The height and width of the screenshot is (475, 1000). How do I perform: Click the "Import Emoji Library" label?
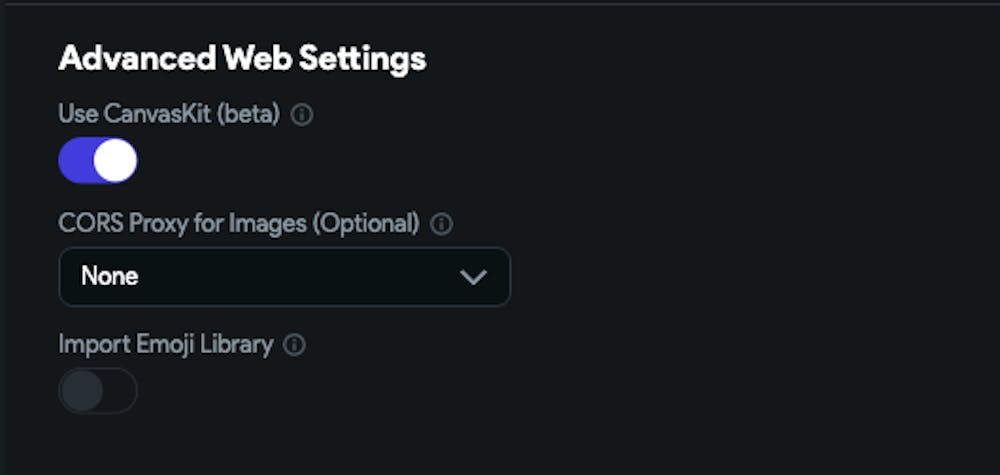(x=166, y=345)
